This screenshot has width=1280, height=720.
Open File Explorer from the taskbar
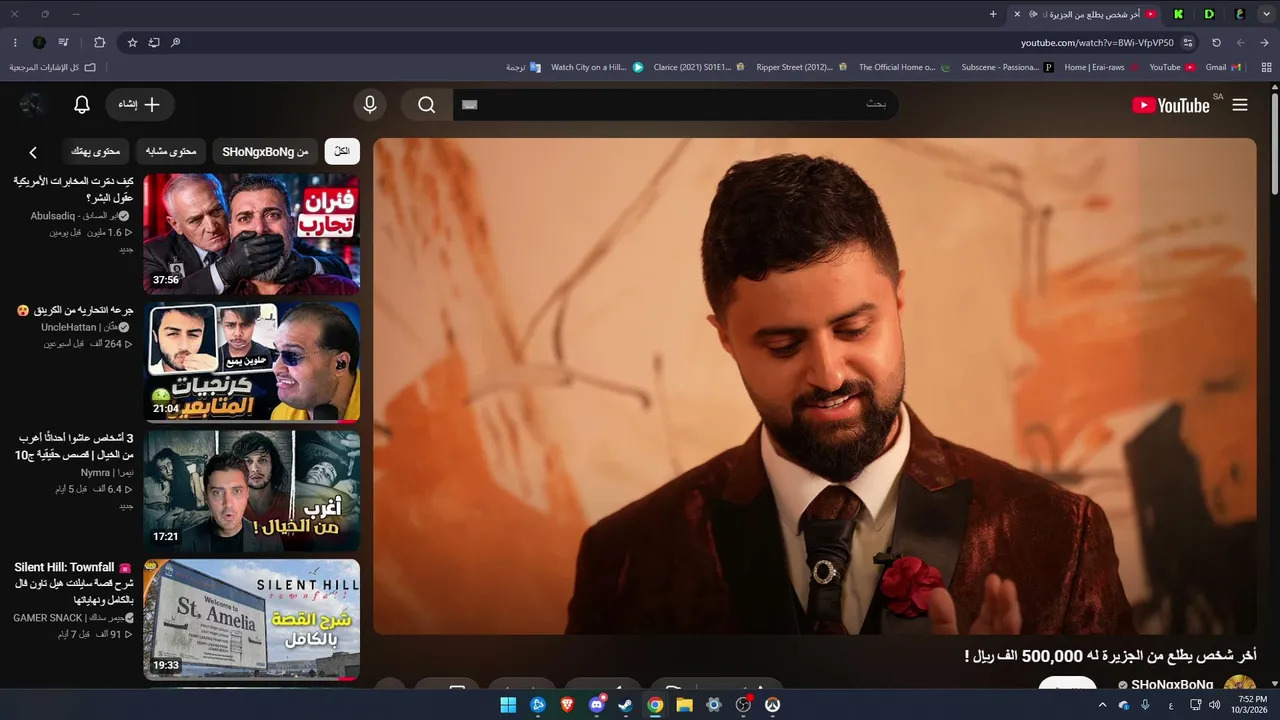pos(684,705)
